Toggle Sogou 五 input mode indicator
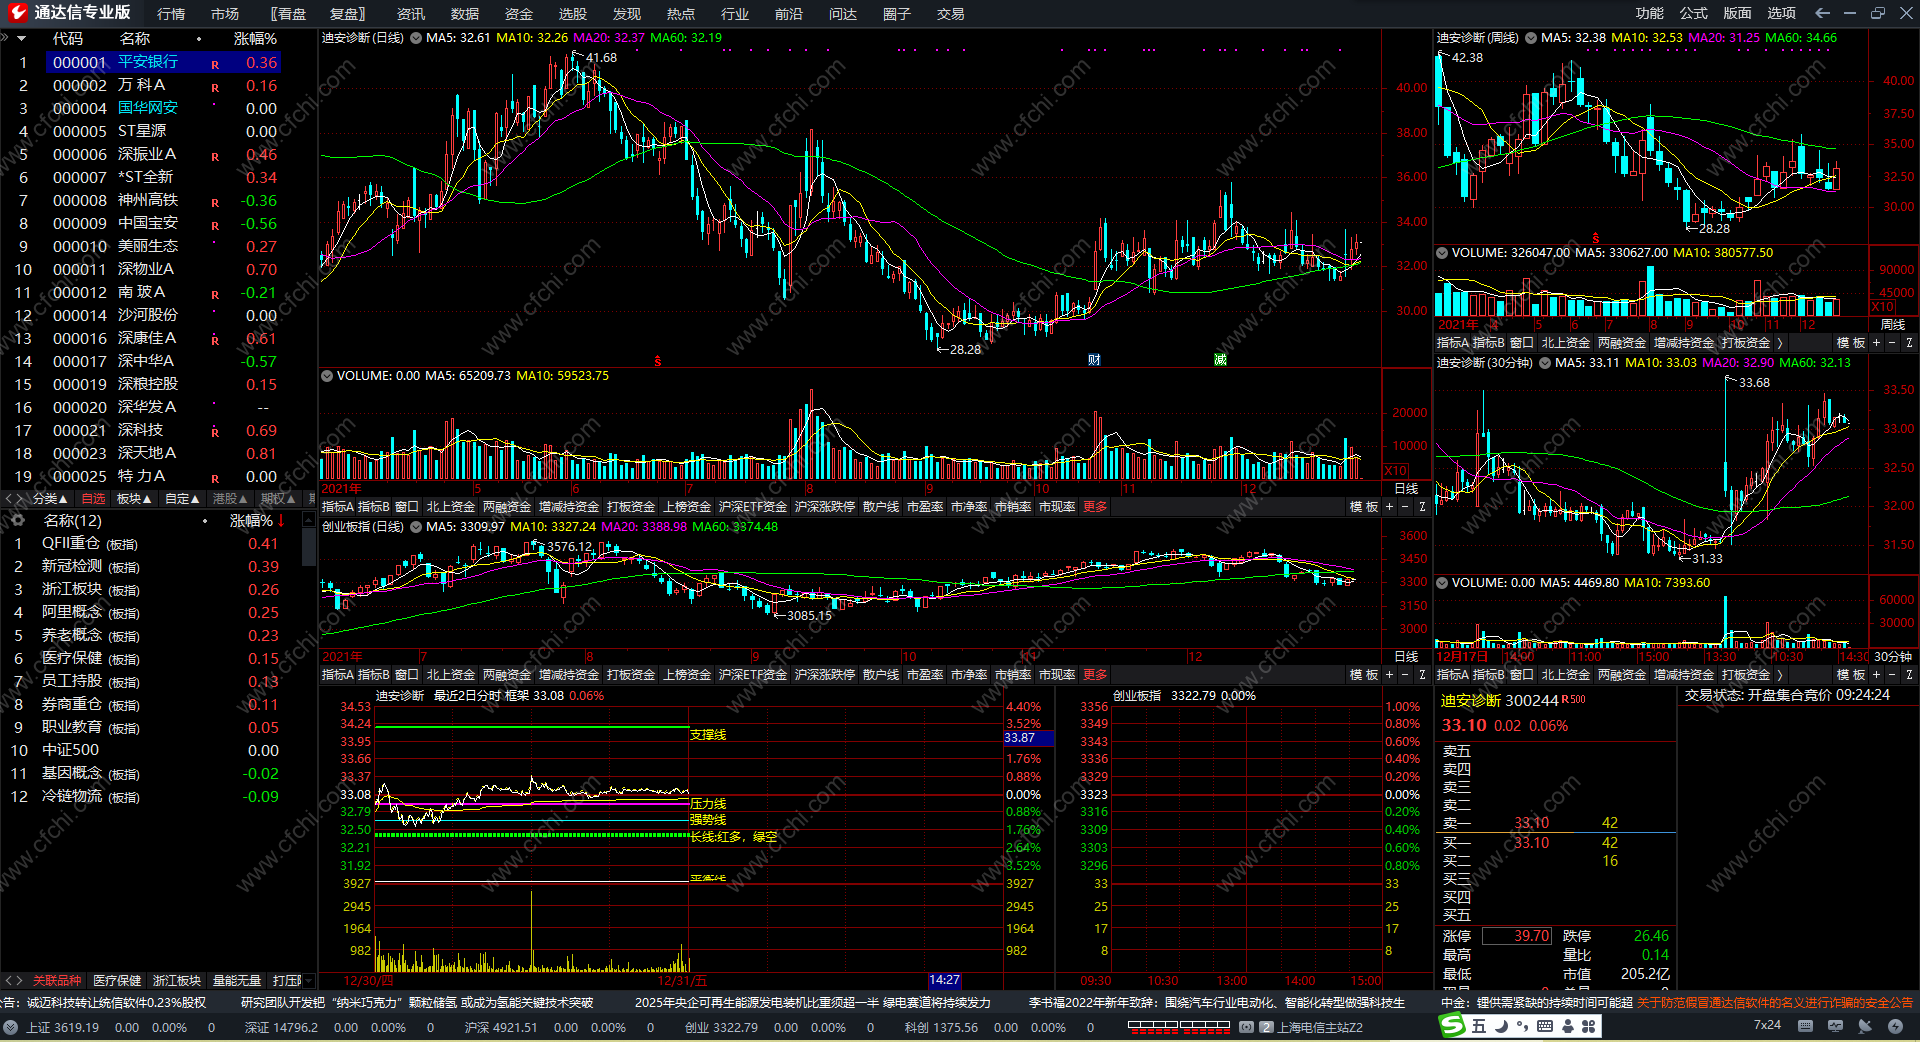Screen dimensions: 1920x1042 [1479, 1026]
